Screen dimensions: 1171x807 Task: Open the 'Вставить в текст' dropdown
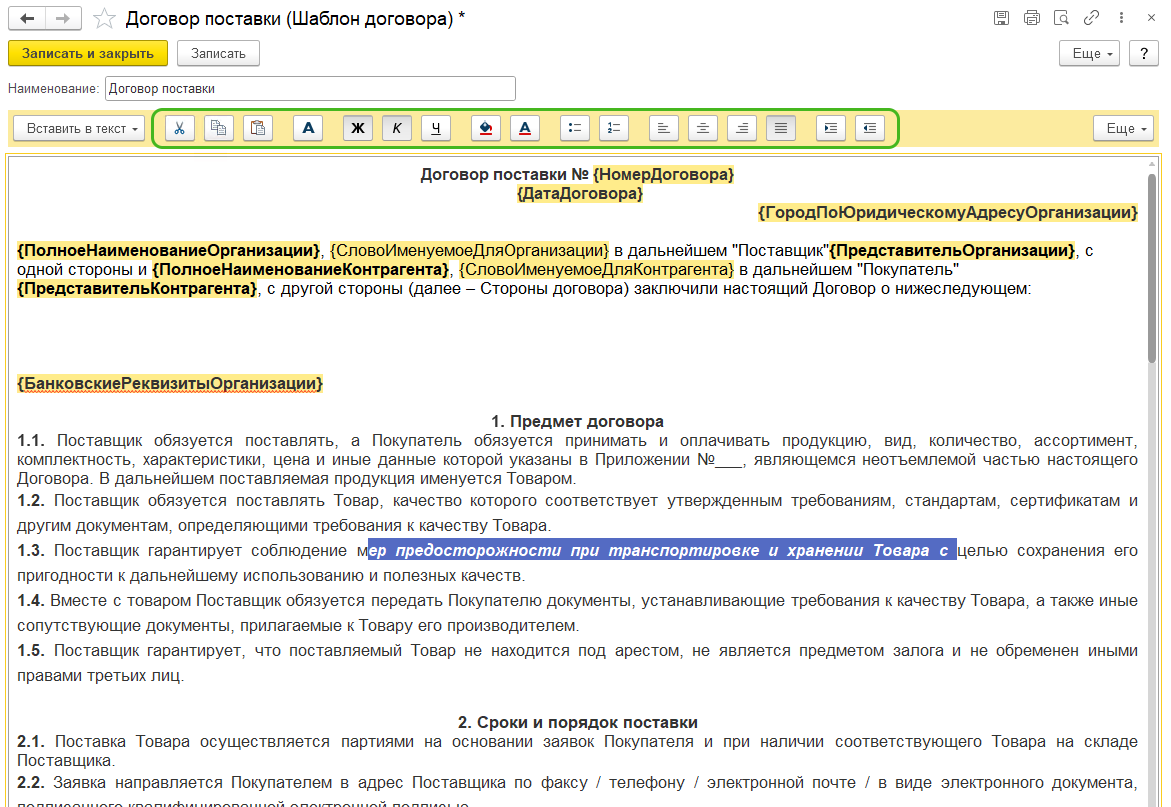79,128
